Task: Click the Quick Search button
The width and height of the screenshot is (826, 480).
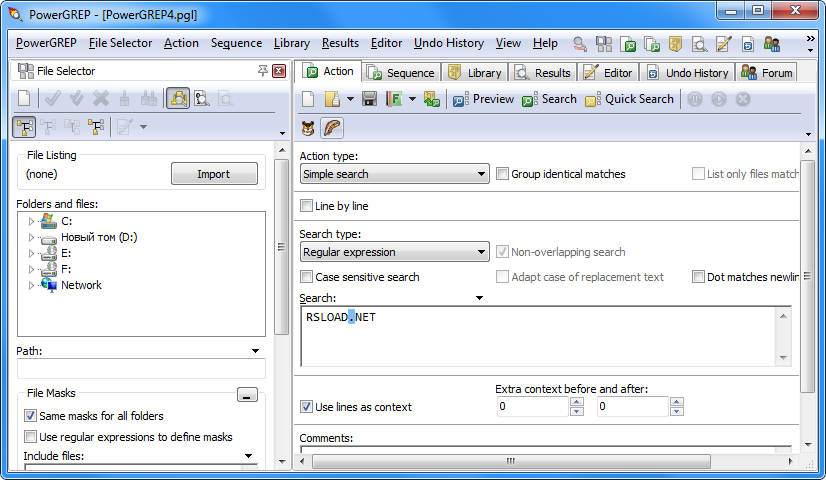Action: tap(630, 99)
